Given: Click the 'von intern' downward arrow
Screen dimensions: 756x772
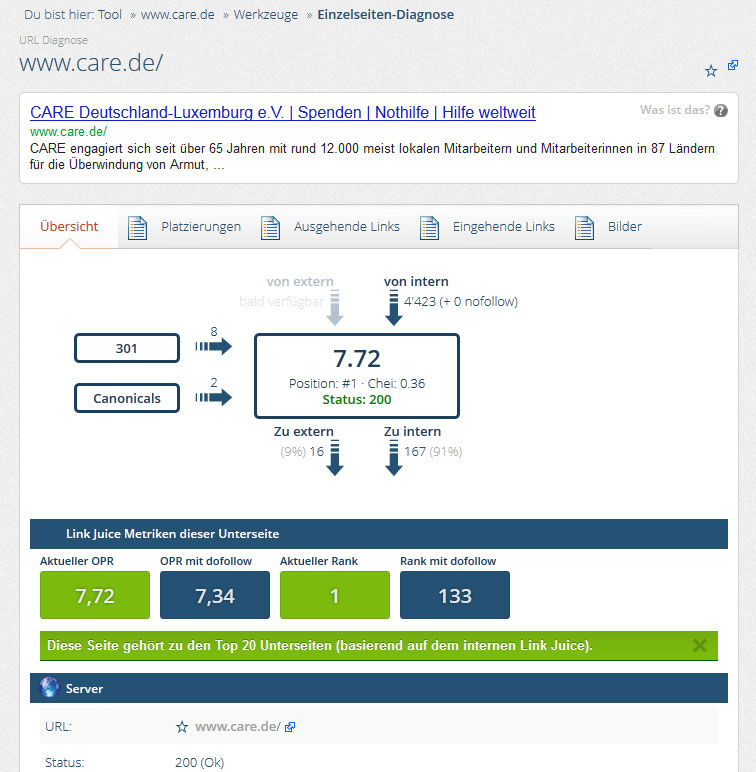Looking at the screenshot, I should coord(393,308).
